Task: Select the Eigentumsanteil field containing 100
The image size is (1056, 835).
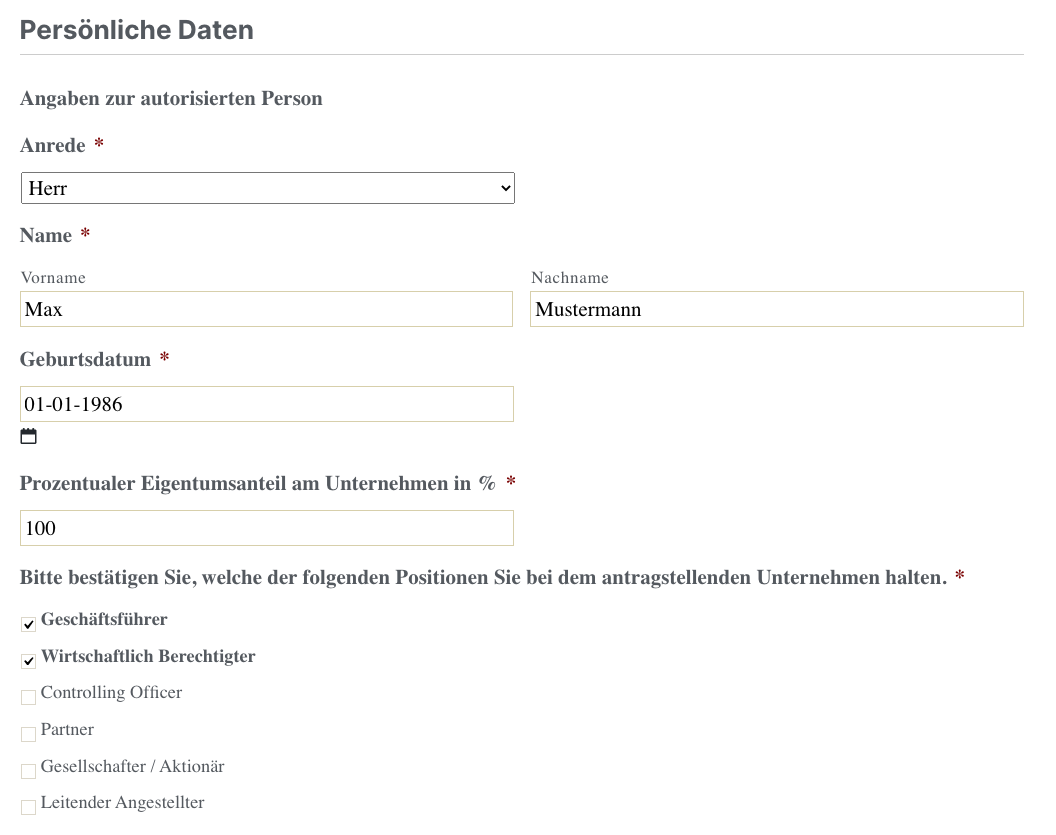Action: click(x=266, y=528)
